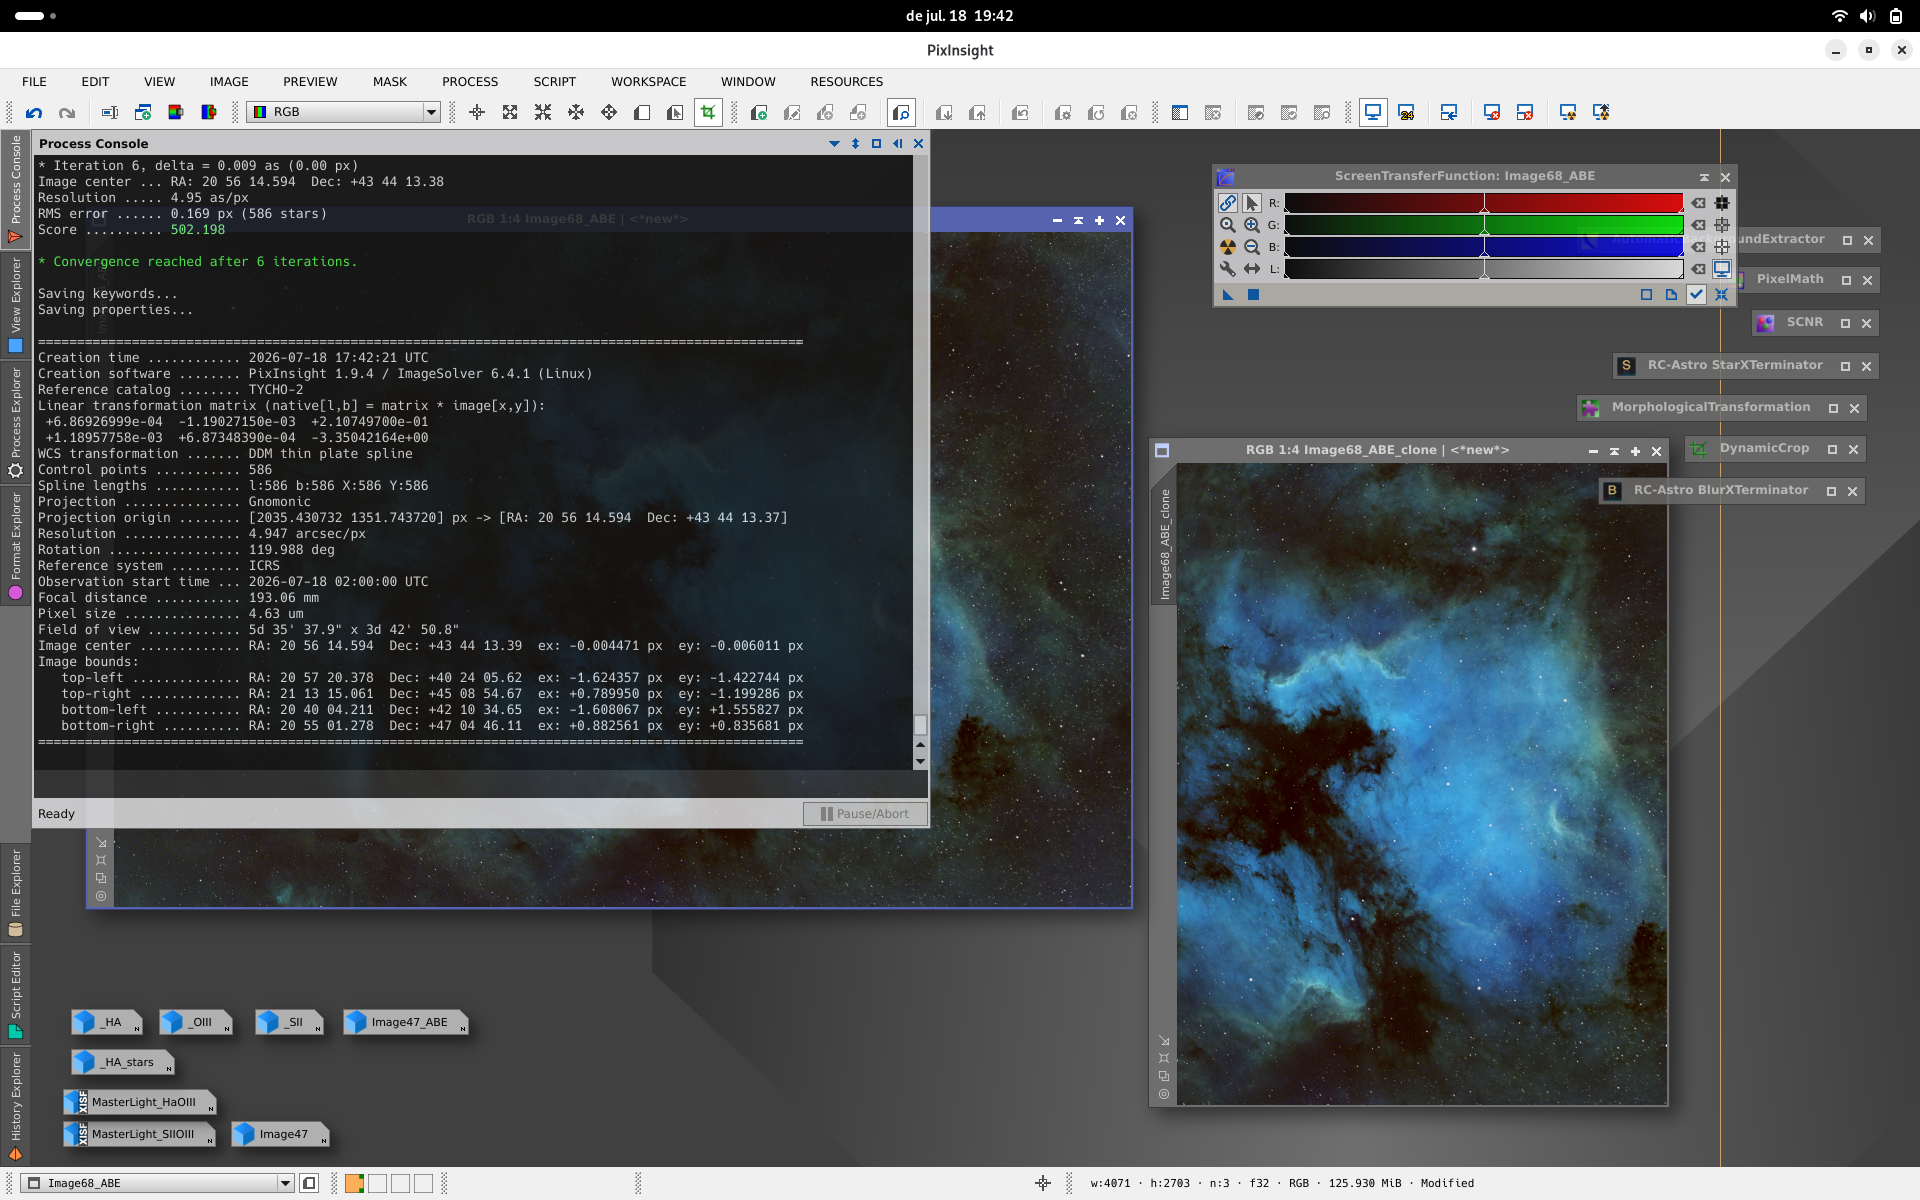Open the Process Explorer side tab
Image resolution: width=1920 pixels, height=1200 pixels.
[15, 422]
